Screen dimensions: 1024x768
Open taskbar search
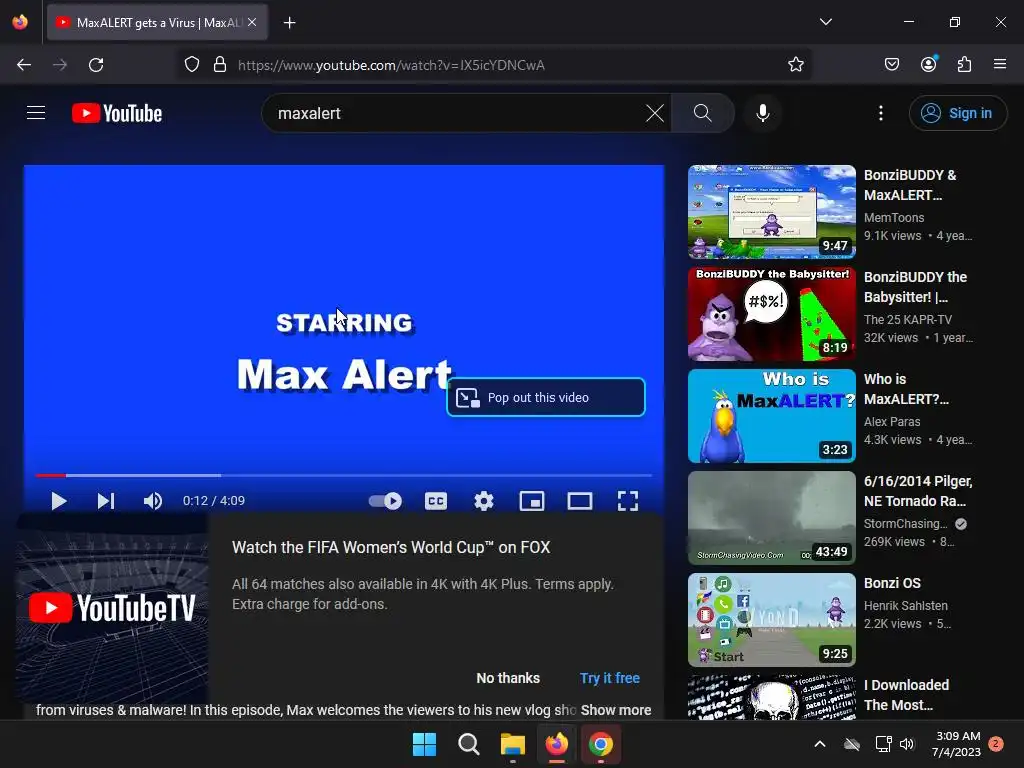pyautogui.click(x=468, y=744)
